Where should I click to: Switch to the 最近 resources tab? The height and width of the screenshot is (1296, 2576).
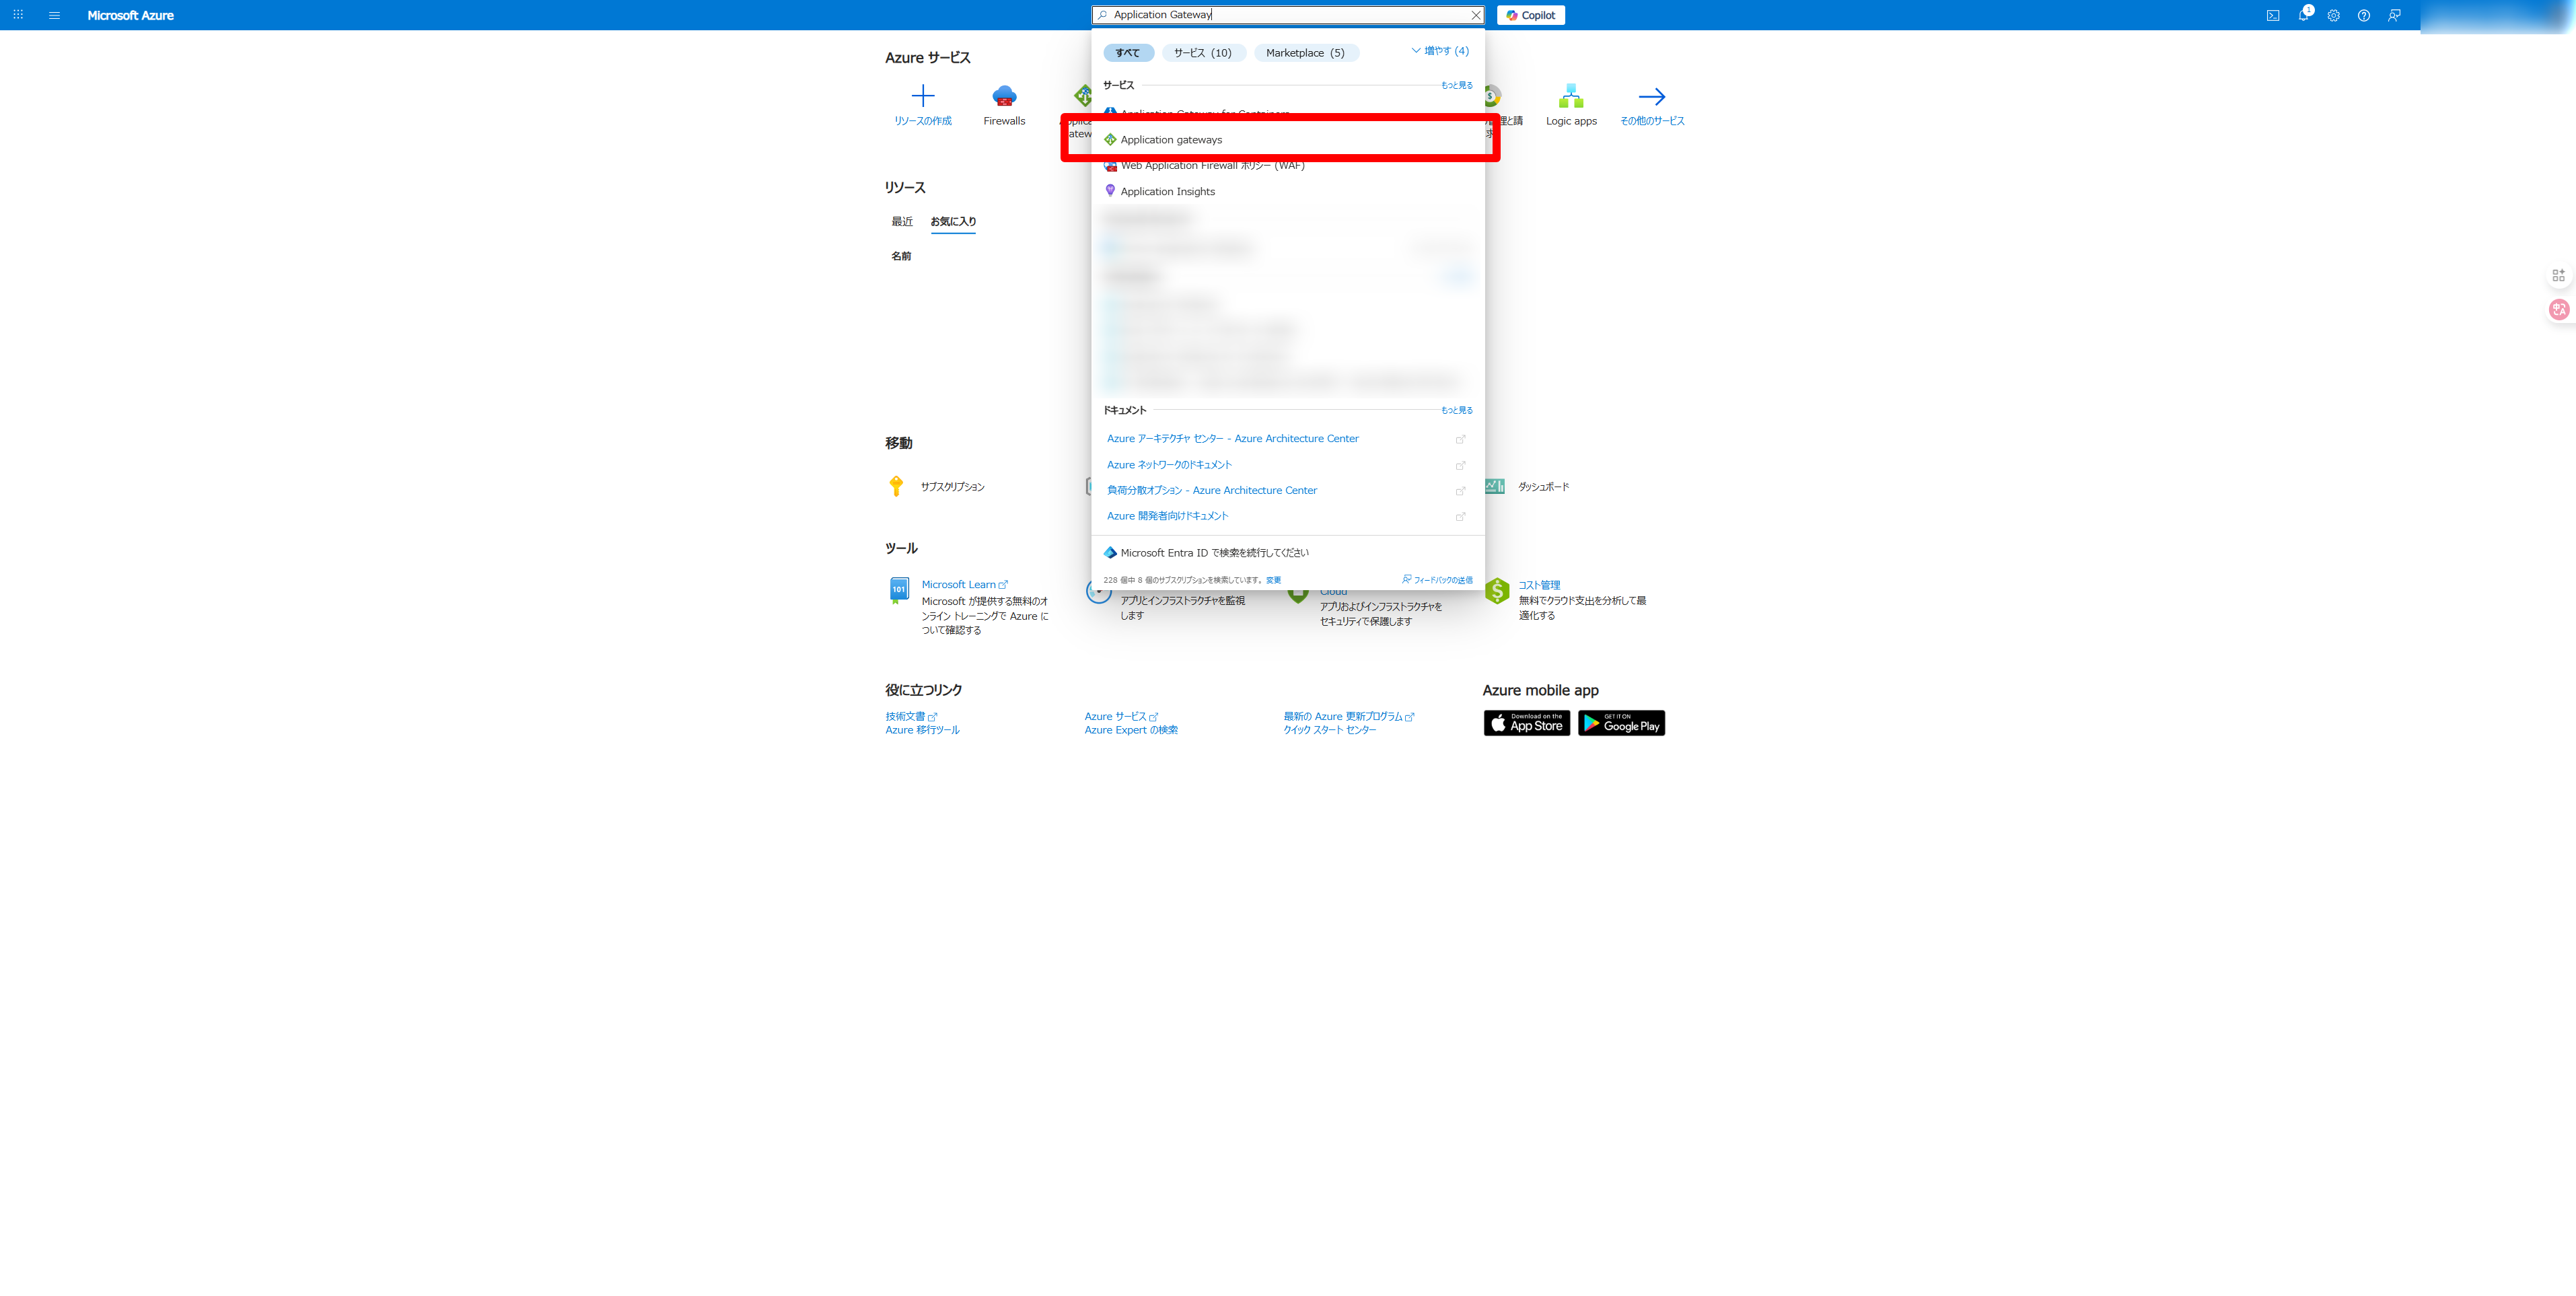click(x=902, y=222)
